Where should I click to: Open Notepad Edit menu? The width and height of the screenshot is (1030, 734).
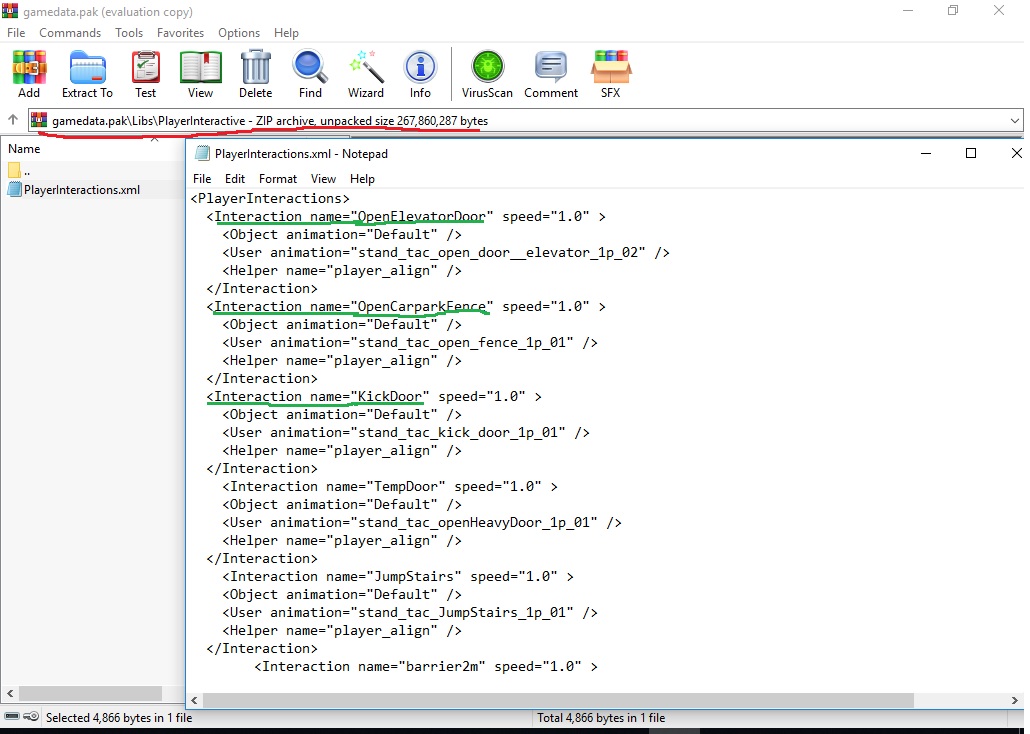235,179
